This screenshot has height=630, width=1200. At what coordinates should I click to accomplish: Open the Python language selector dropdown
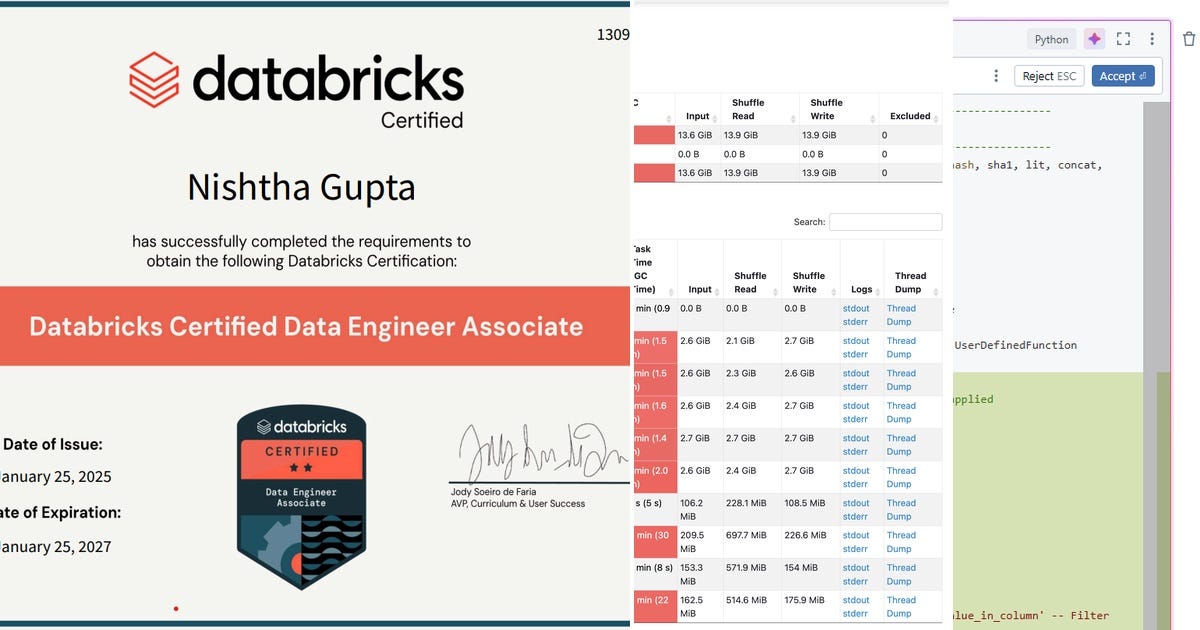click(1051, 38)
